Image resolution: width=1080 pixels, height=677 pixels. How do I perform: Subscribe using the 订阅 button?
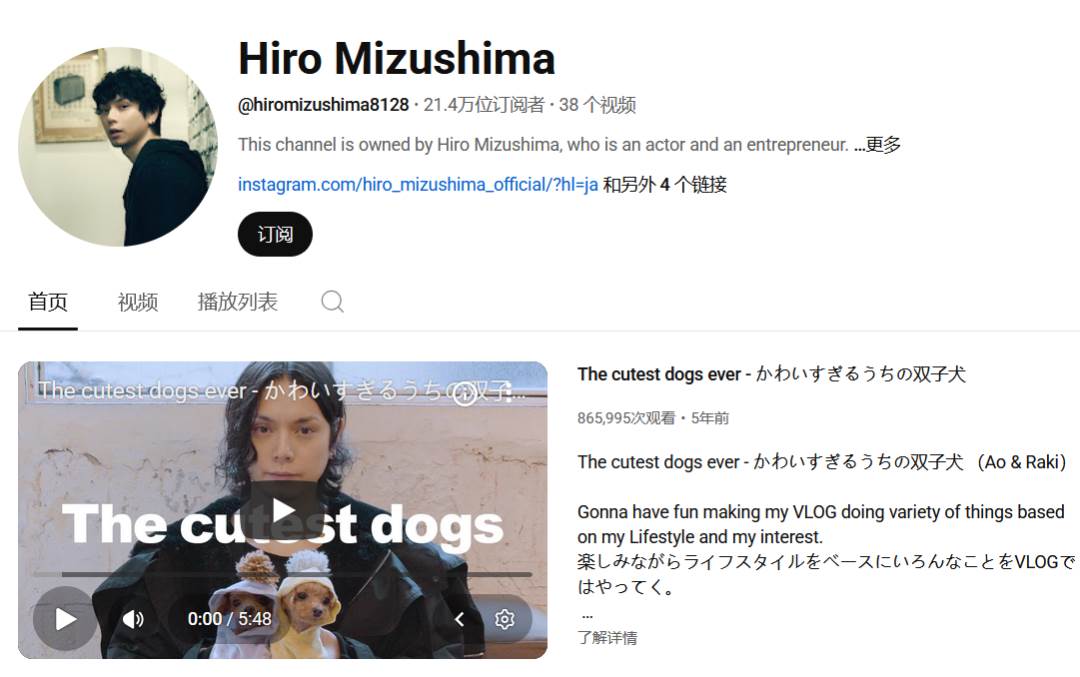click(275, 234)
